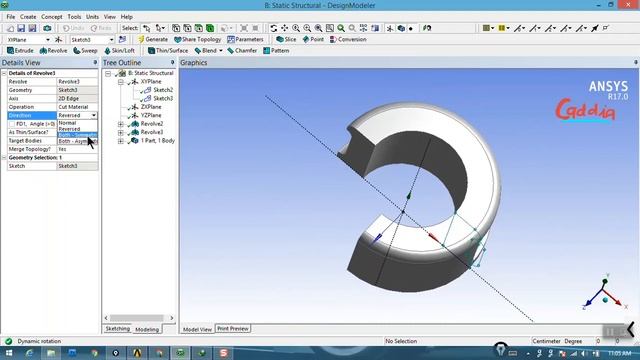Viewport: 640px width, 360px height.
Task: Click the New Plane icon
Action: 58,40
